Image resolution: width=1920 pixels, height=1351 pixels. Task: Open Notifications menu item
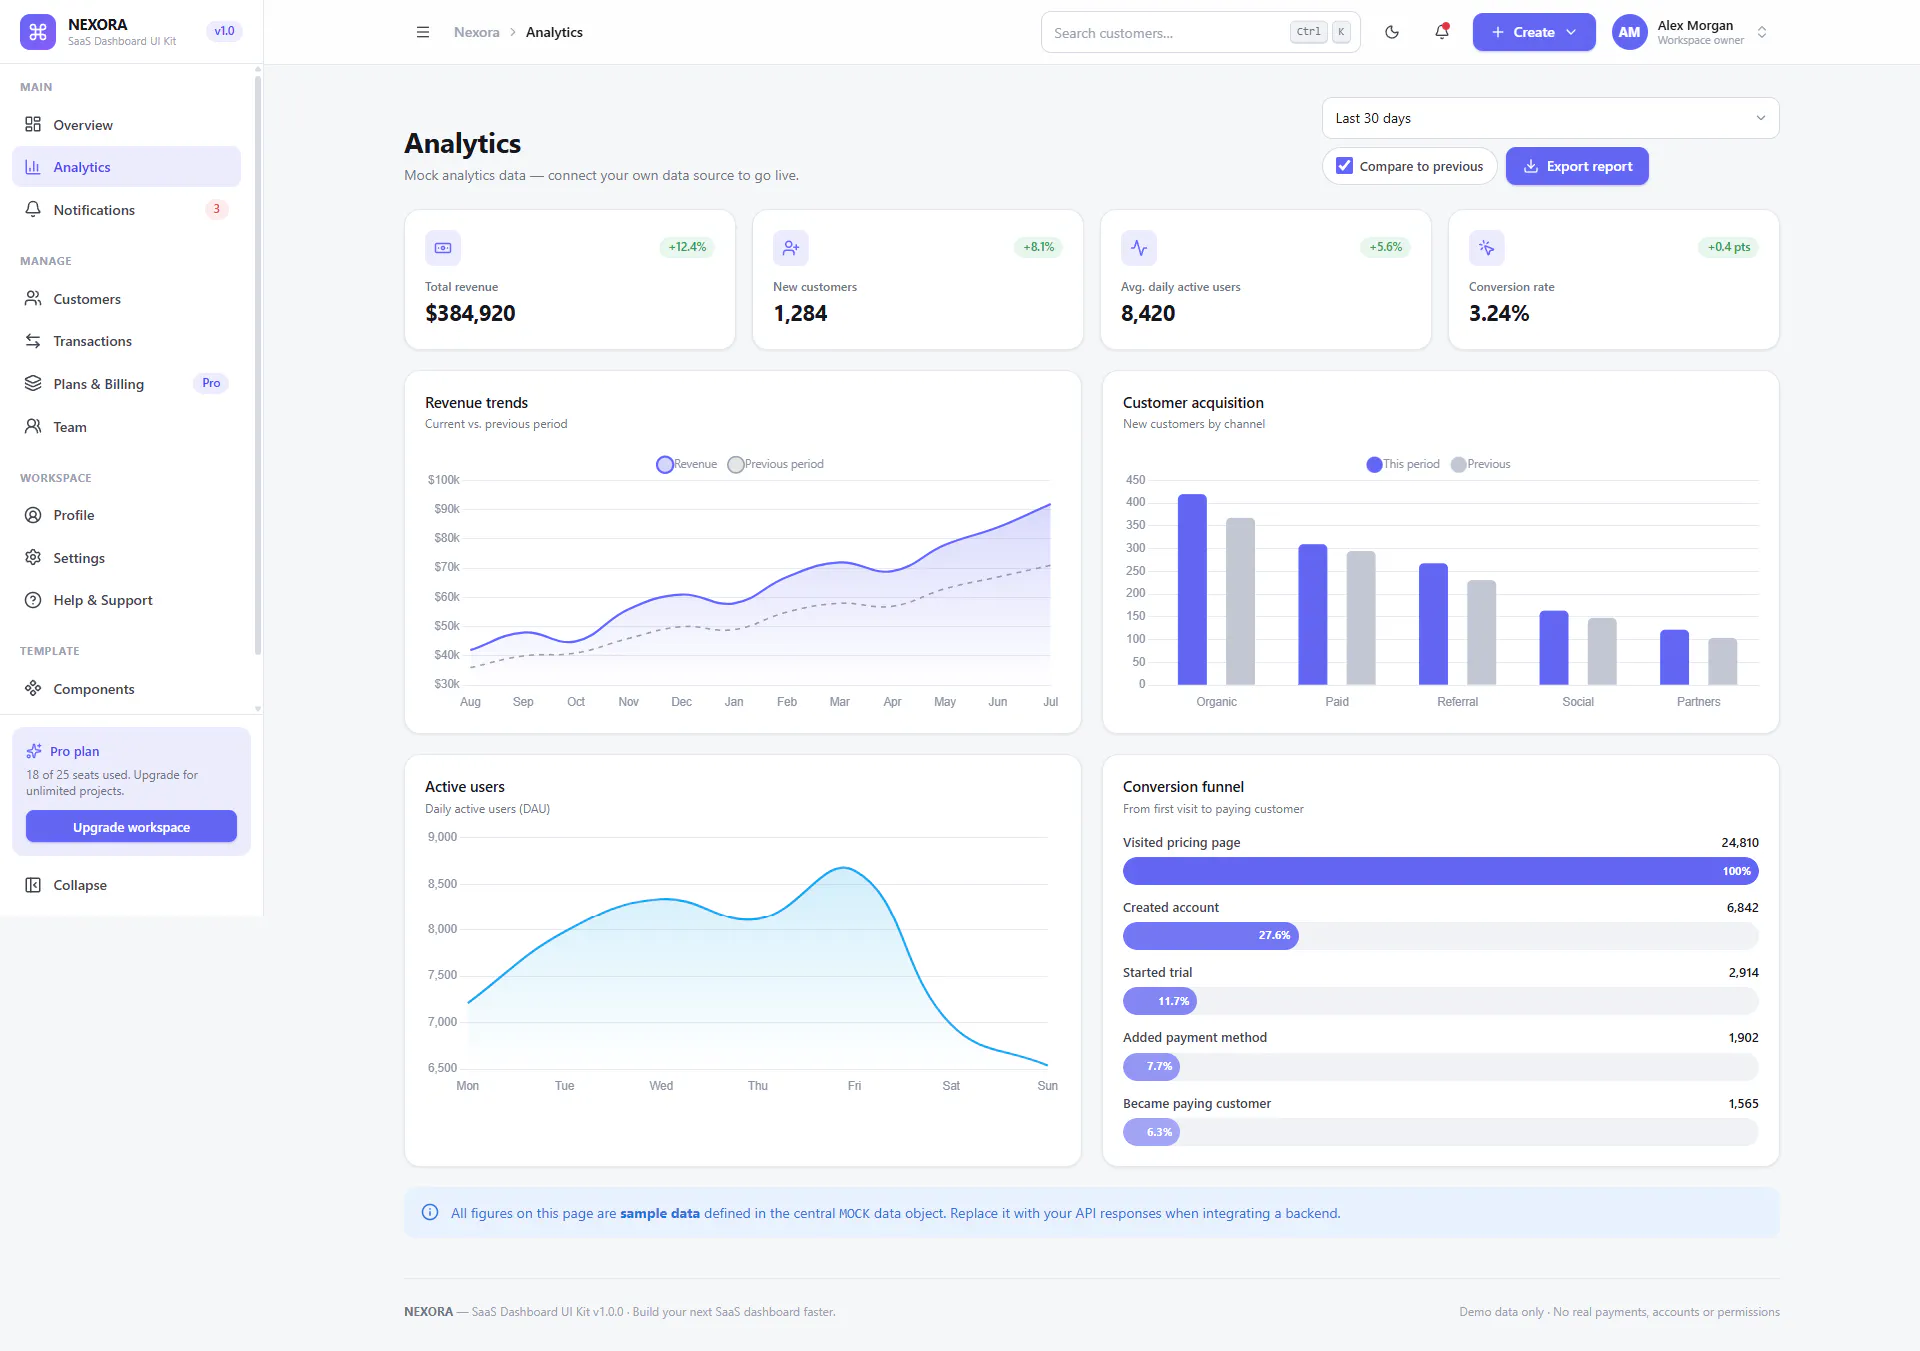[126, 210]
